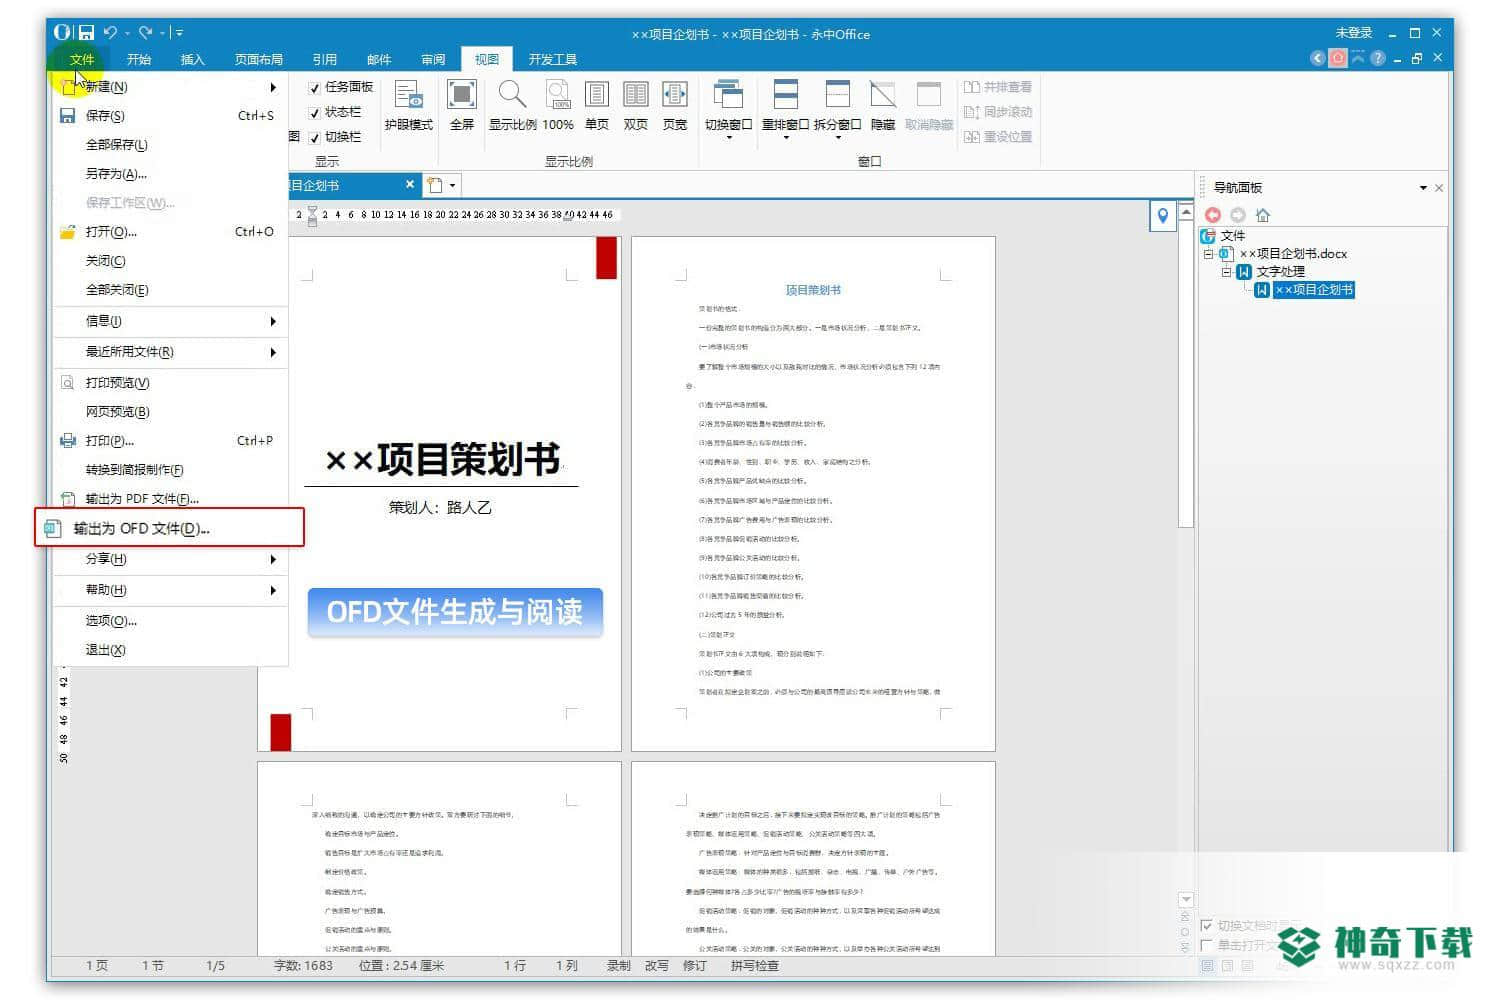The width and height of the screenshot is (1500, 1000).
Task: Switch to full screen (全屏) view
Action: pyautogui.click(x=462, y=106)
